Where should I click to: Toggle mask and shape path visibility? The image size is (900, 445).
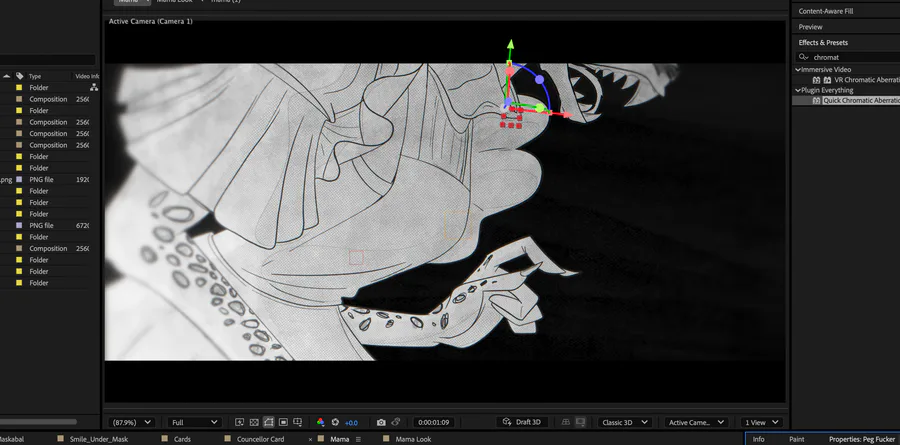pyautogui.click(x=269, y=422)
